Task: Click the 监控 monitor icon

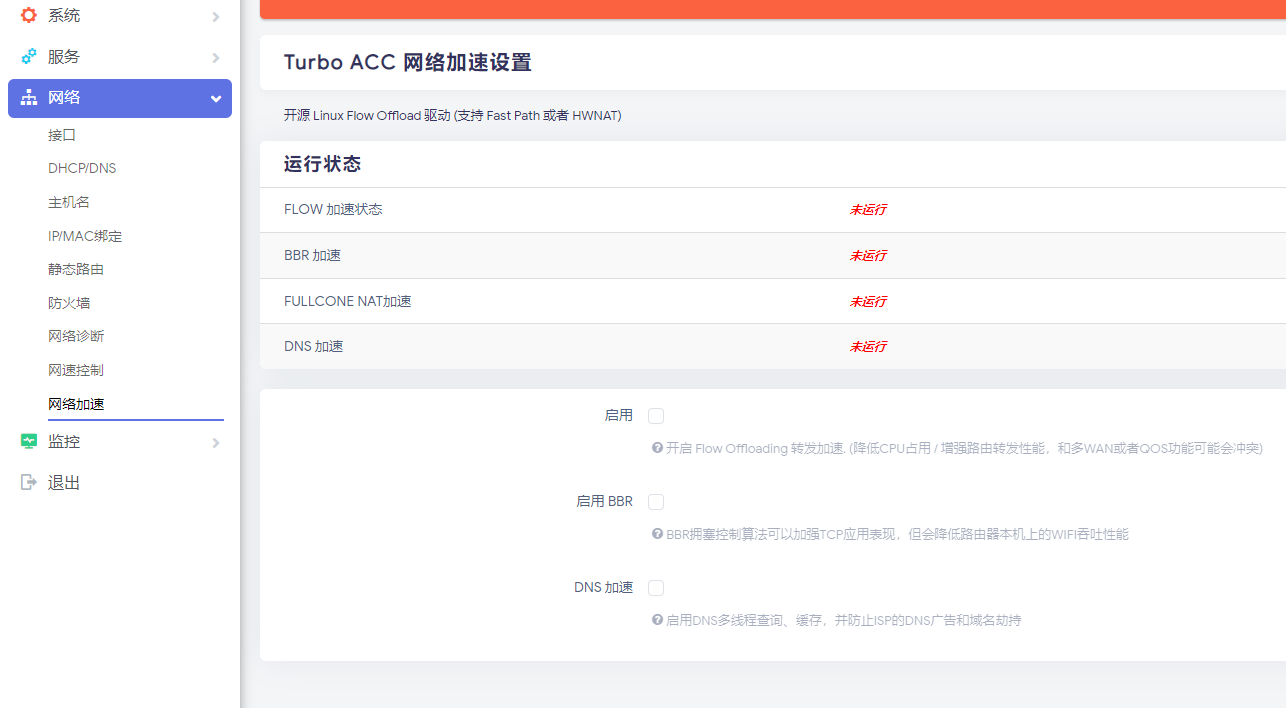Action: coord(29,441)
